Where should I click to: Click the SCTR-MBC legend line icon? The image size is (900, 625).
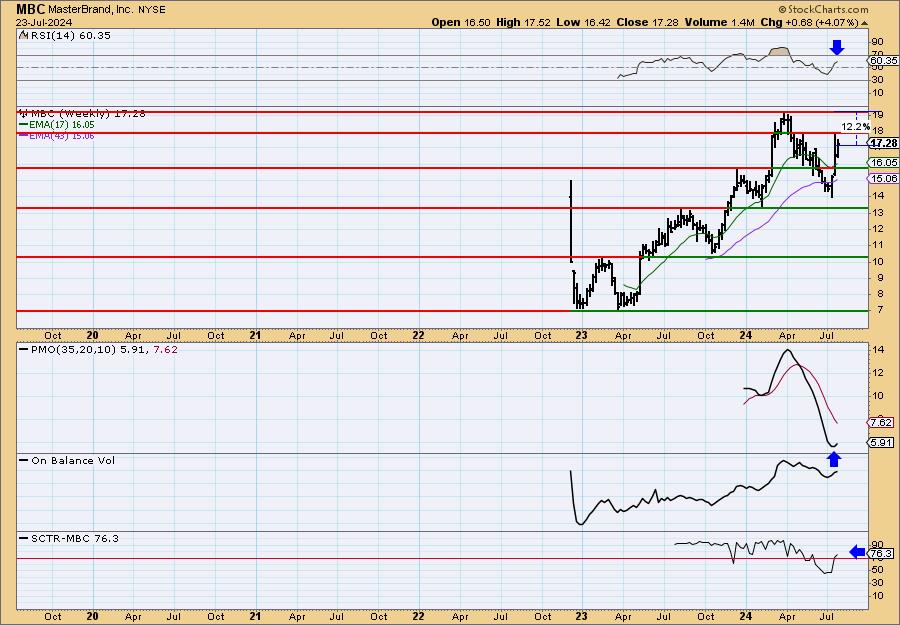click(x=24, y=538)
